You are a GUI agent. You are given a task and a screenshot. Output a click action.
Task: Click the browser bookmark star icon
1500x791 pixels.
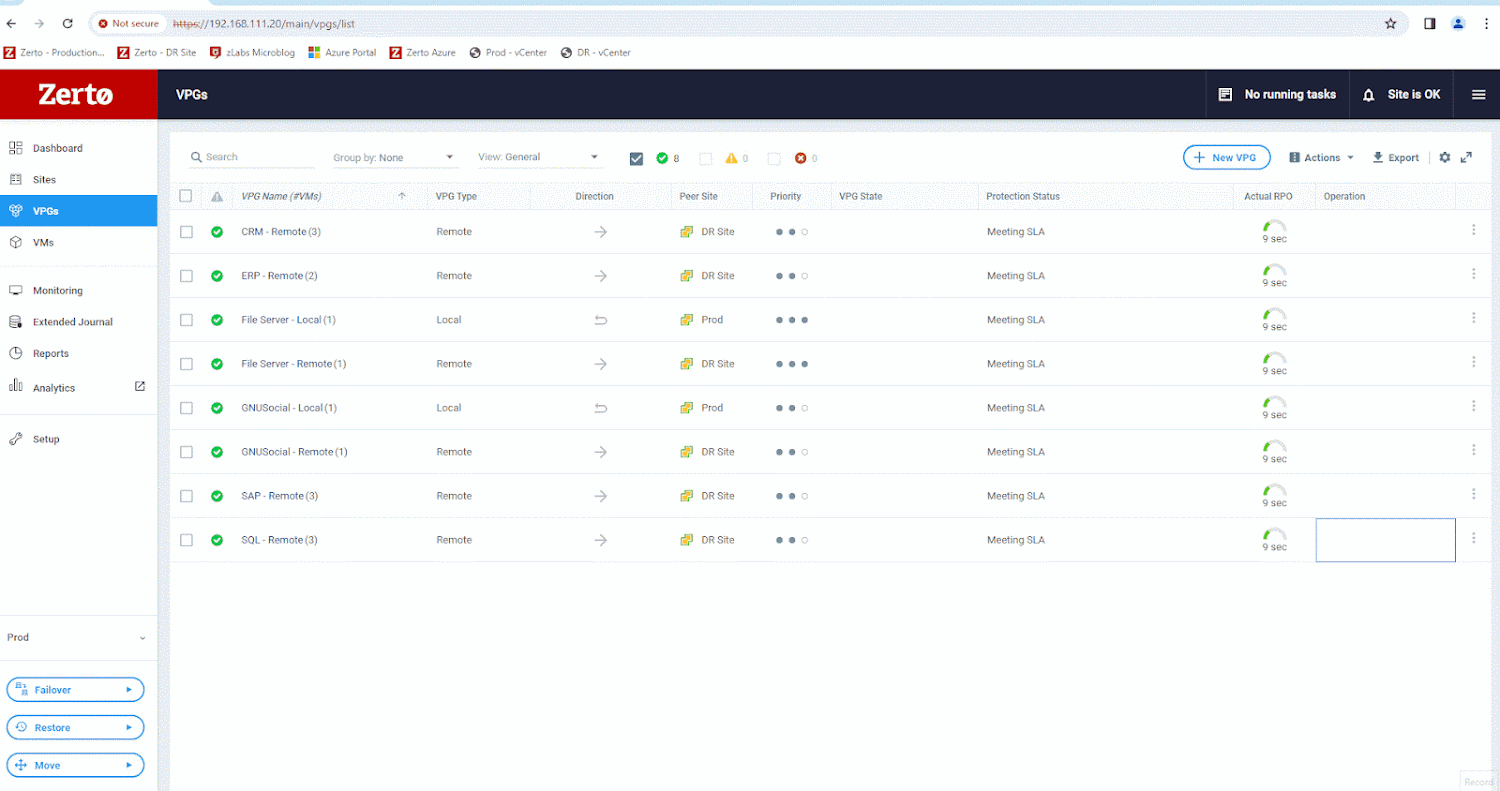(1390, 23)
